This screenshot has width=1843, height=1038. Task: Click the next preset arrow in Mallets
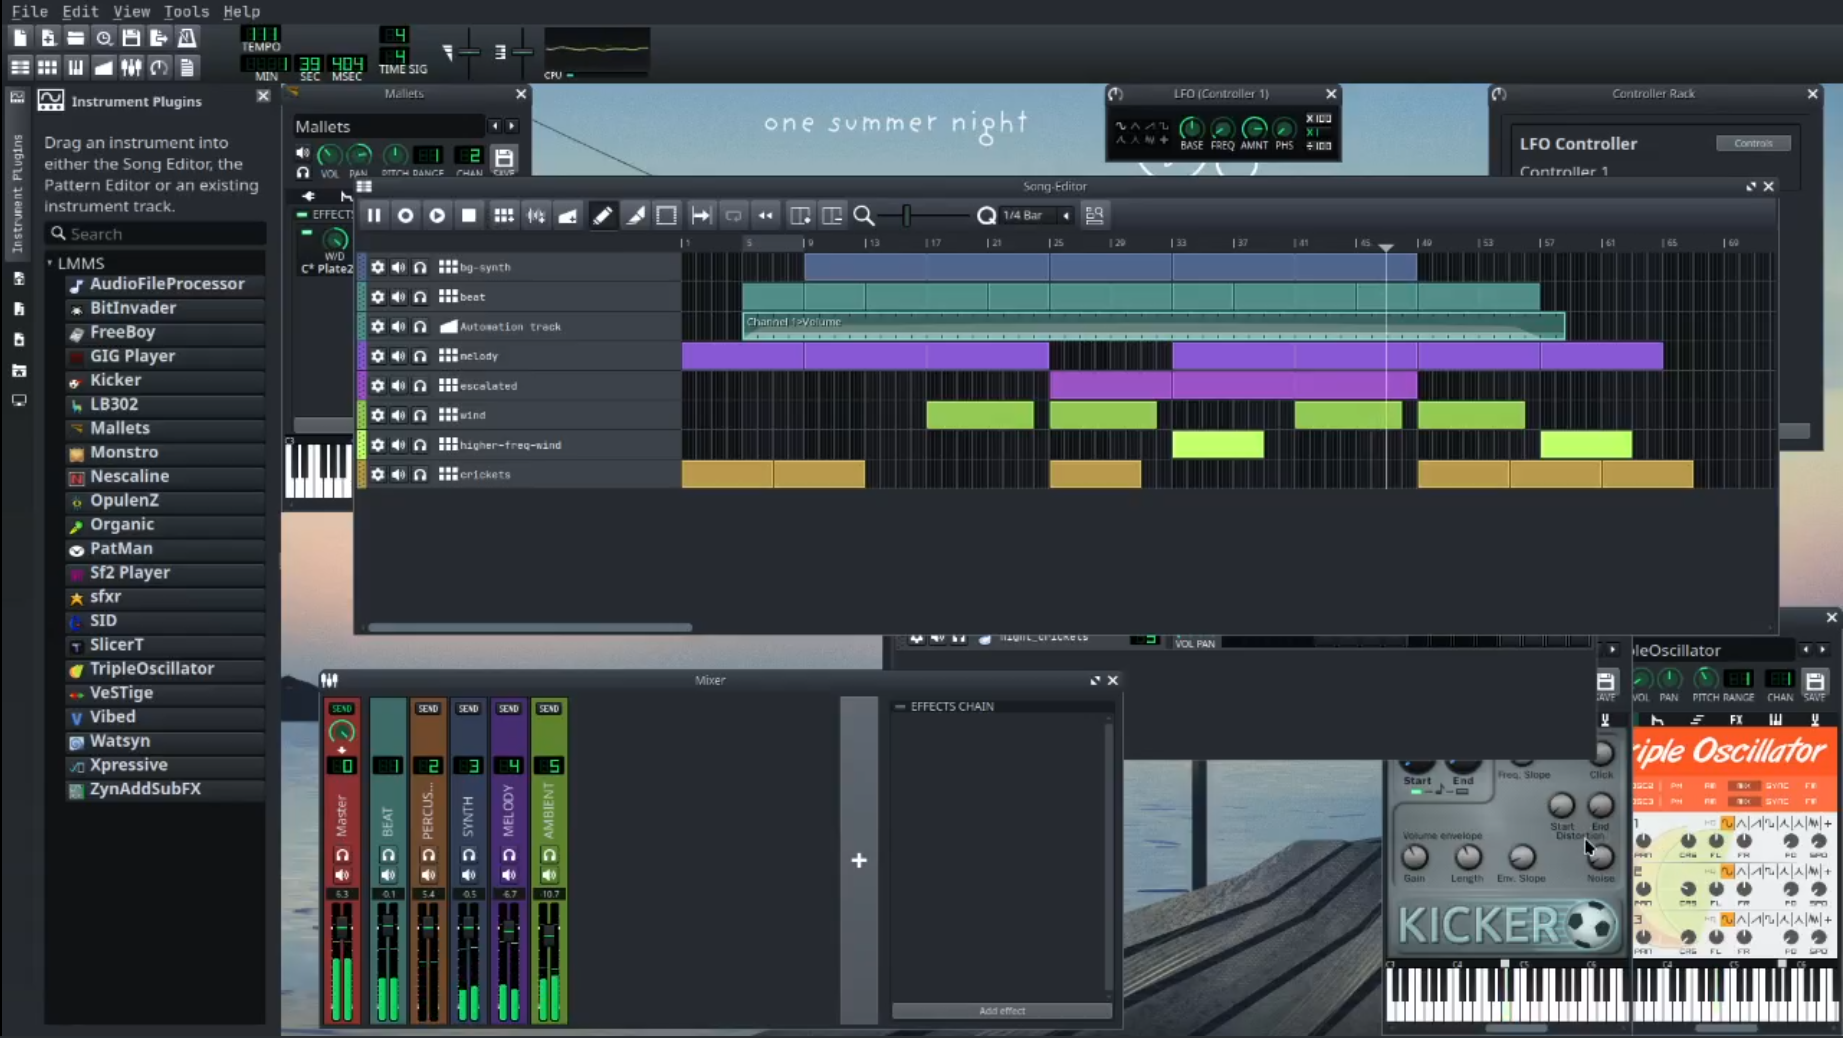click(x=512, y=126)
